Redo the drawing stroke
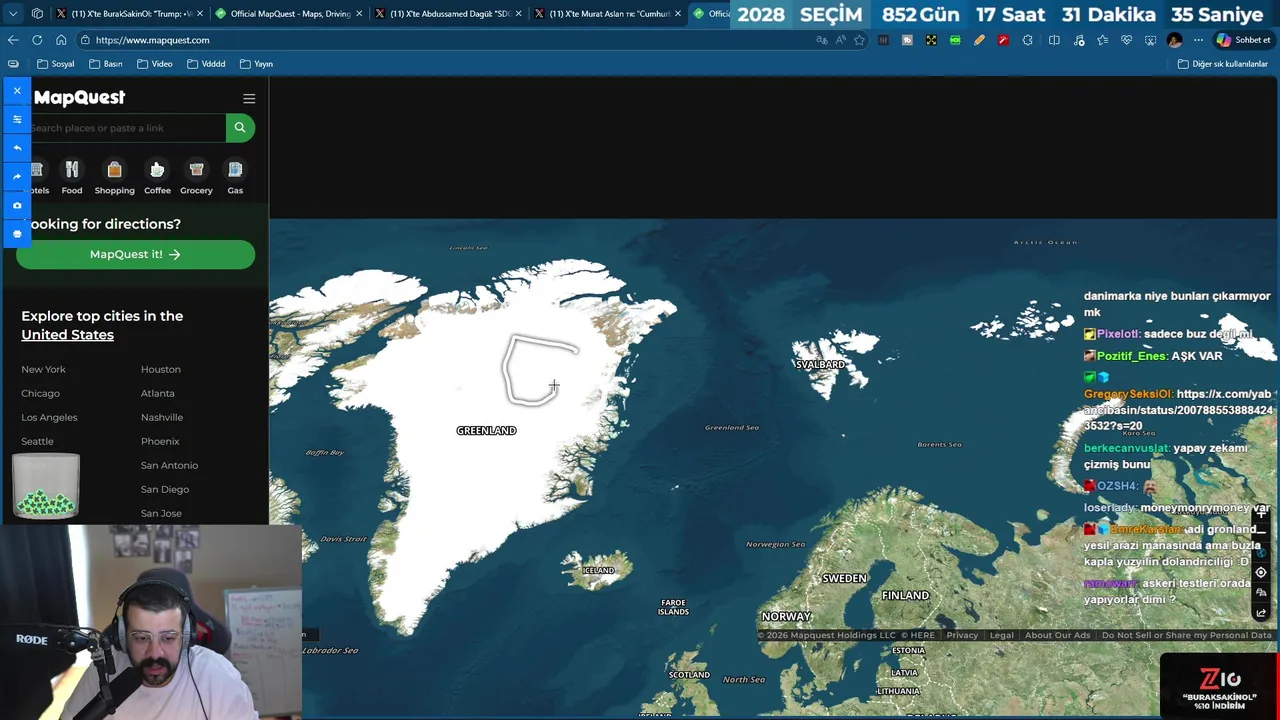1280x720 pixels. (17, 176)
